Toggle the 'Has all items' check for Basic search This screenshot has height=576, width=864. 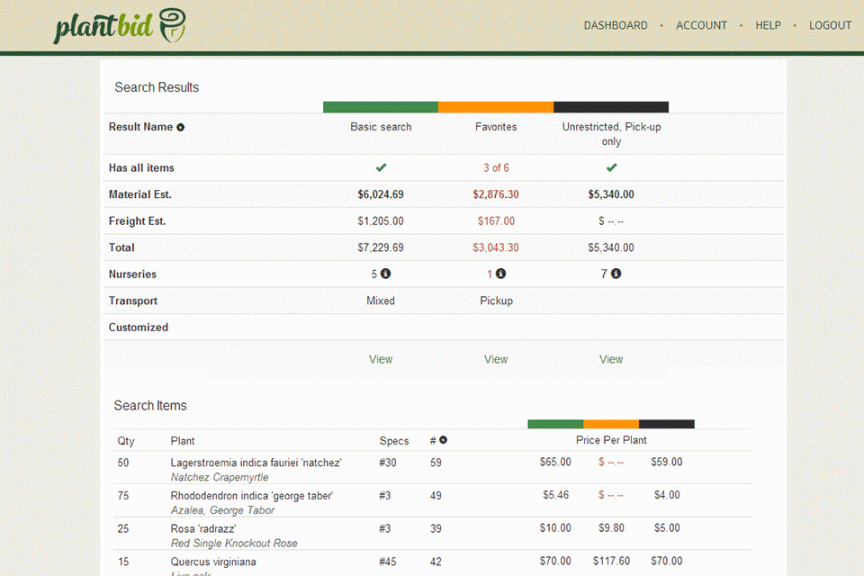tap(380, 167)
